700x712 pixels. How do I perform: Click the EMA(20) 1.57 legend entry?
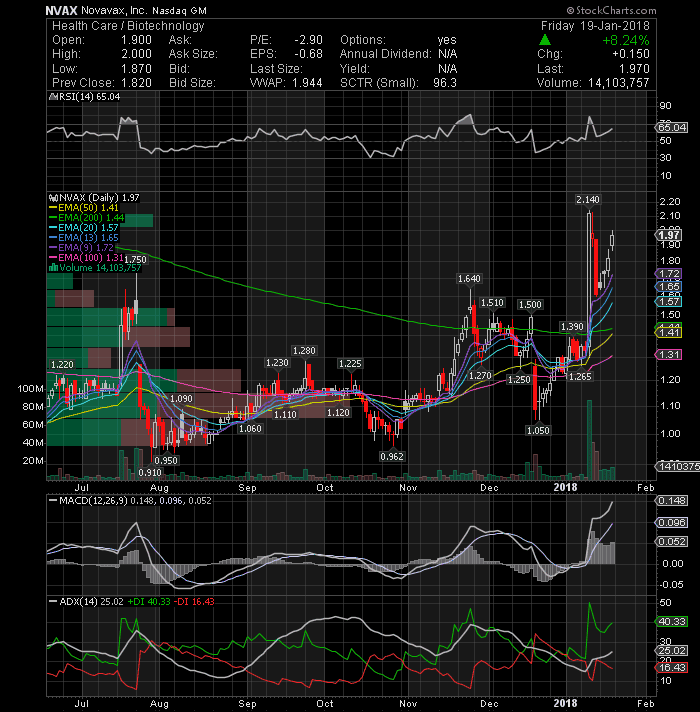click(x=84, y=227)
